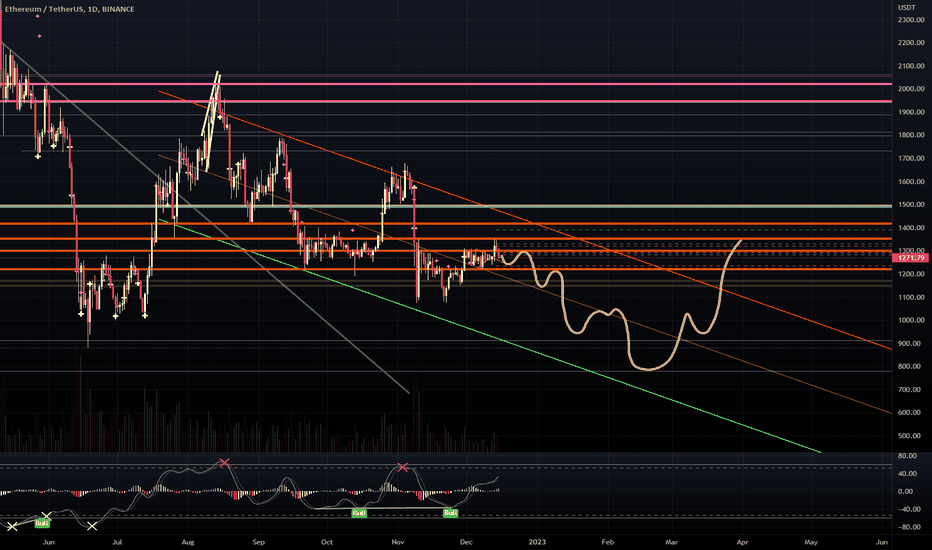Select the 1271.79 current price tag

912,258
